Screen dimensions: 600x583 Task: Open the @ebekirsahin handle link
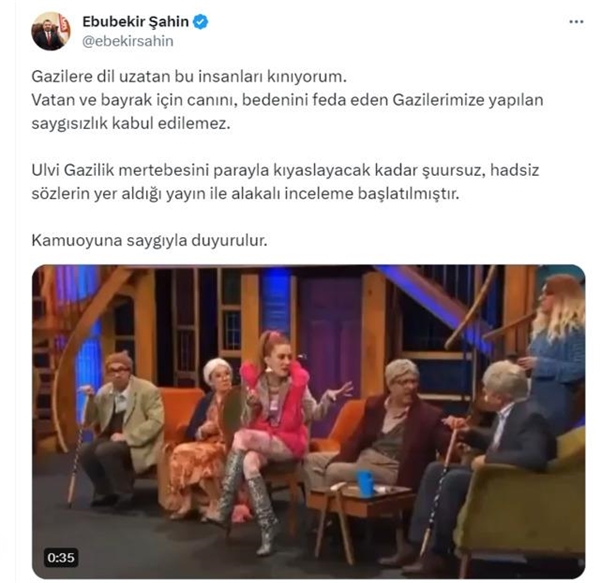point(128,41)
